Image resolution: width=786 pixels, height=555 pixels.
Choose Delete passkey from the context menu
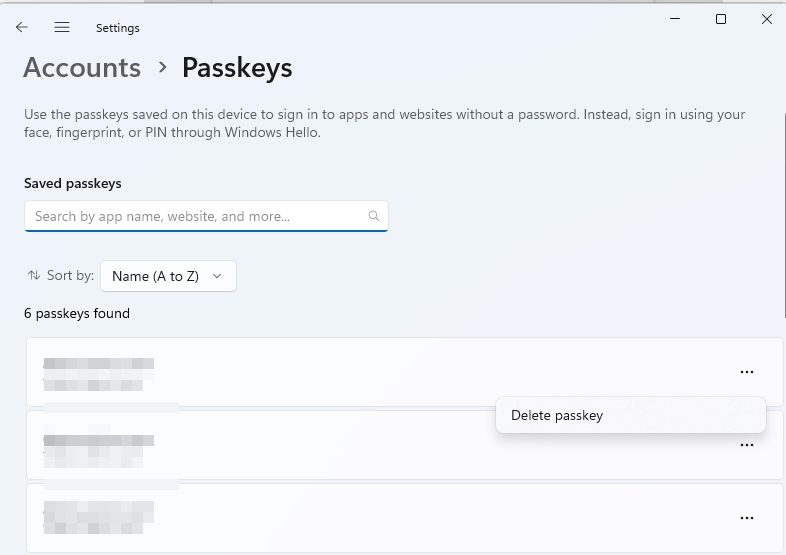coord(557,415)
